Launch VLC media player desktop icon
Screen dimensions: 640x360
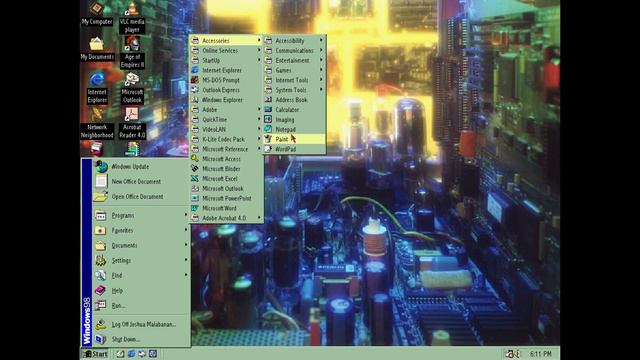pos(132,17)
